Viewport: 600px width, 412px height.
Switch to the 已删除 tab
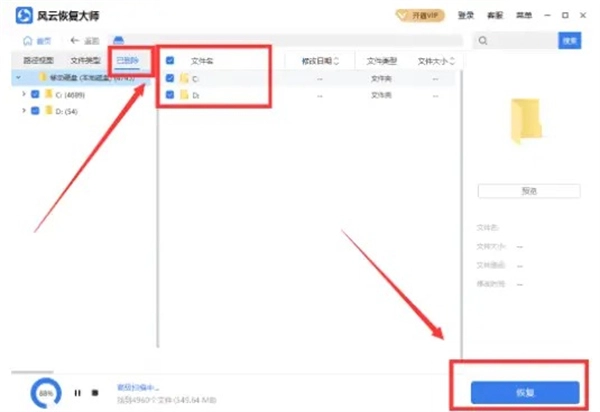pos(129,60)
